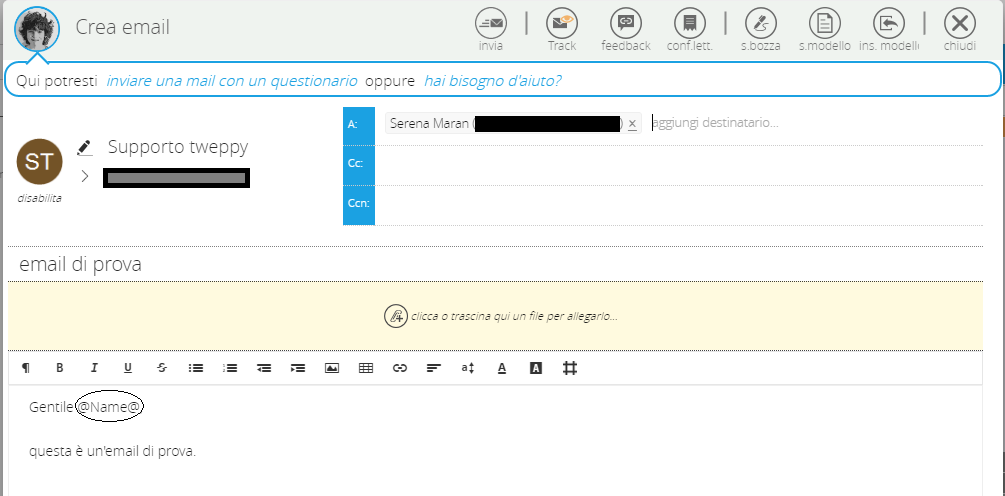Screen dimensions: 1005x496
Task: Toggle read receipt conf.lett. option
Action: pos(689,23)
